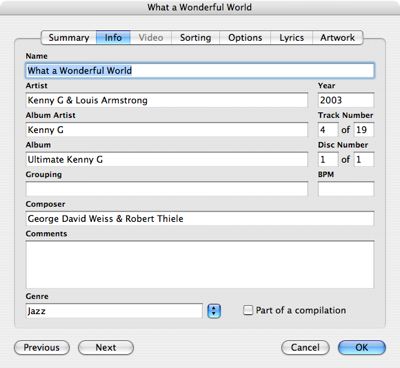The image size is (400, 368).
Task: Click the Album field Ultimate Kenny G
Action: [167, 159]
